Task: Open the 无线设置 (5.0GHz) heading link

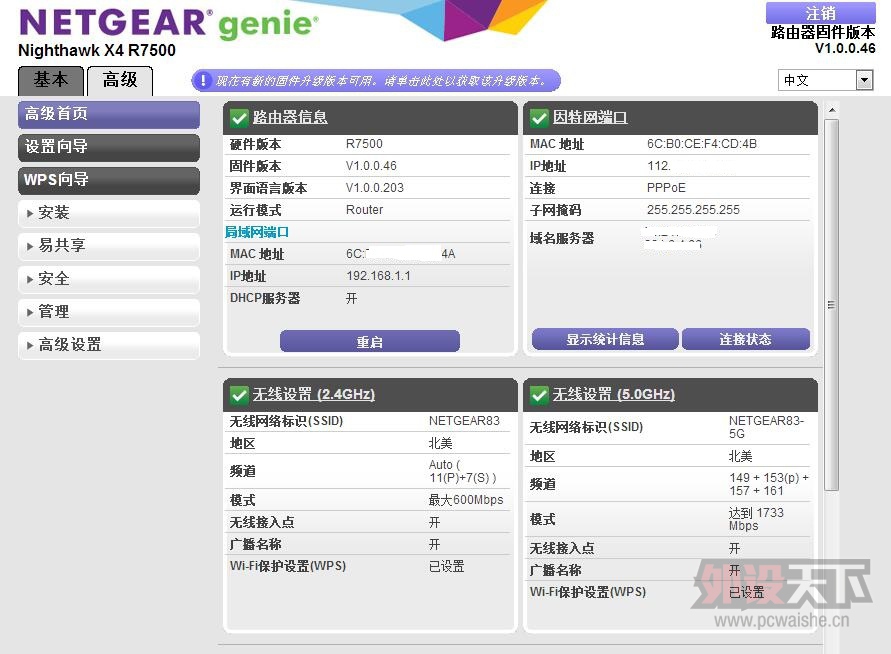Action: click(614, 394)
